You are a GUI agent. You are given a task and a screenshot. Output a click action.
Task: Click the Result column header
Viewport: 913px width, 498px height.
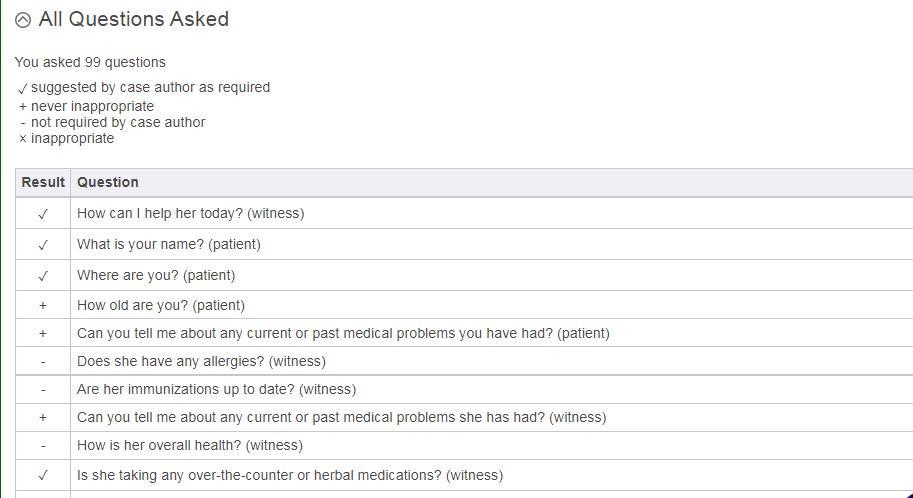point(43,182)
